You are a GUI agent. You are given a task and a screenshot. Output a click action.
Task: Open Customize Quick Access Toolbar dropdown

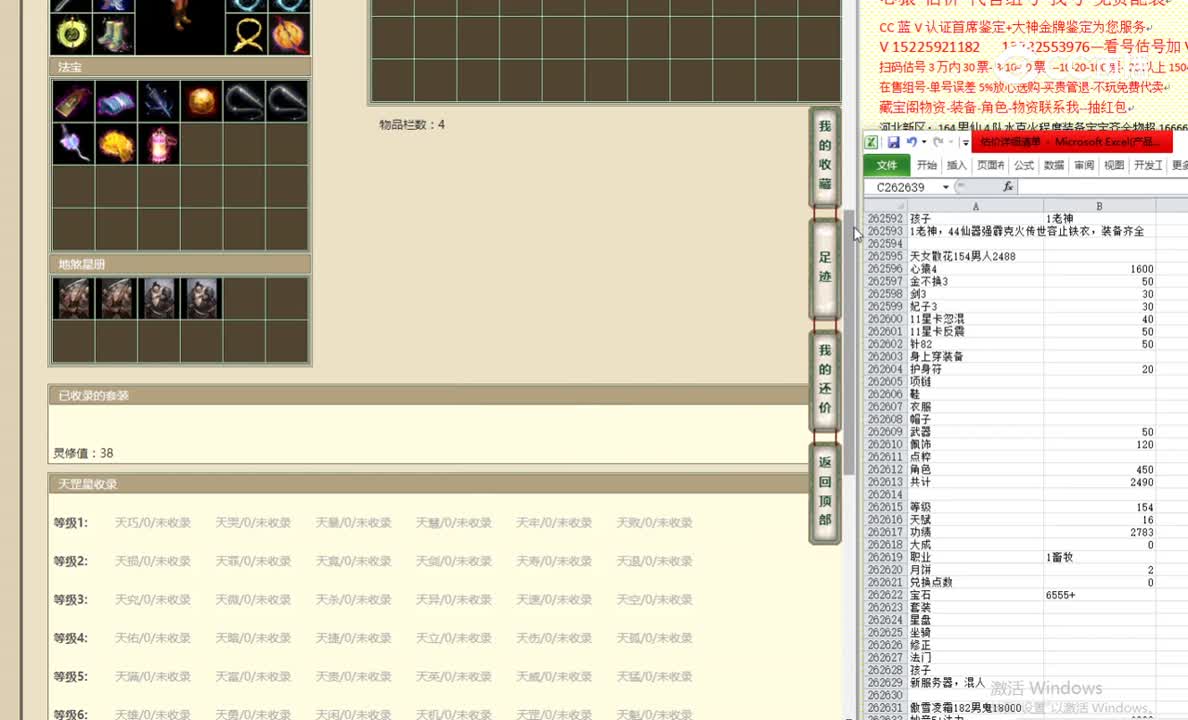965,142
